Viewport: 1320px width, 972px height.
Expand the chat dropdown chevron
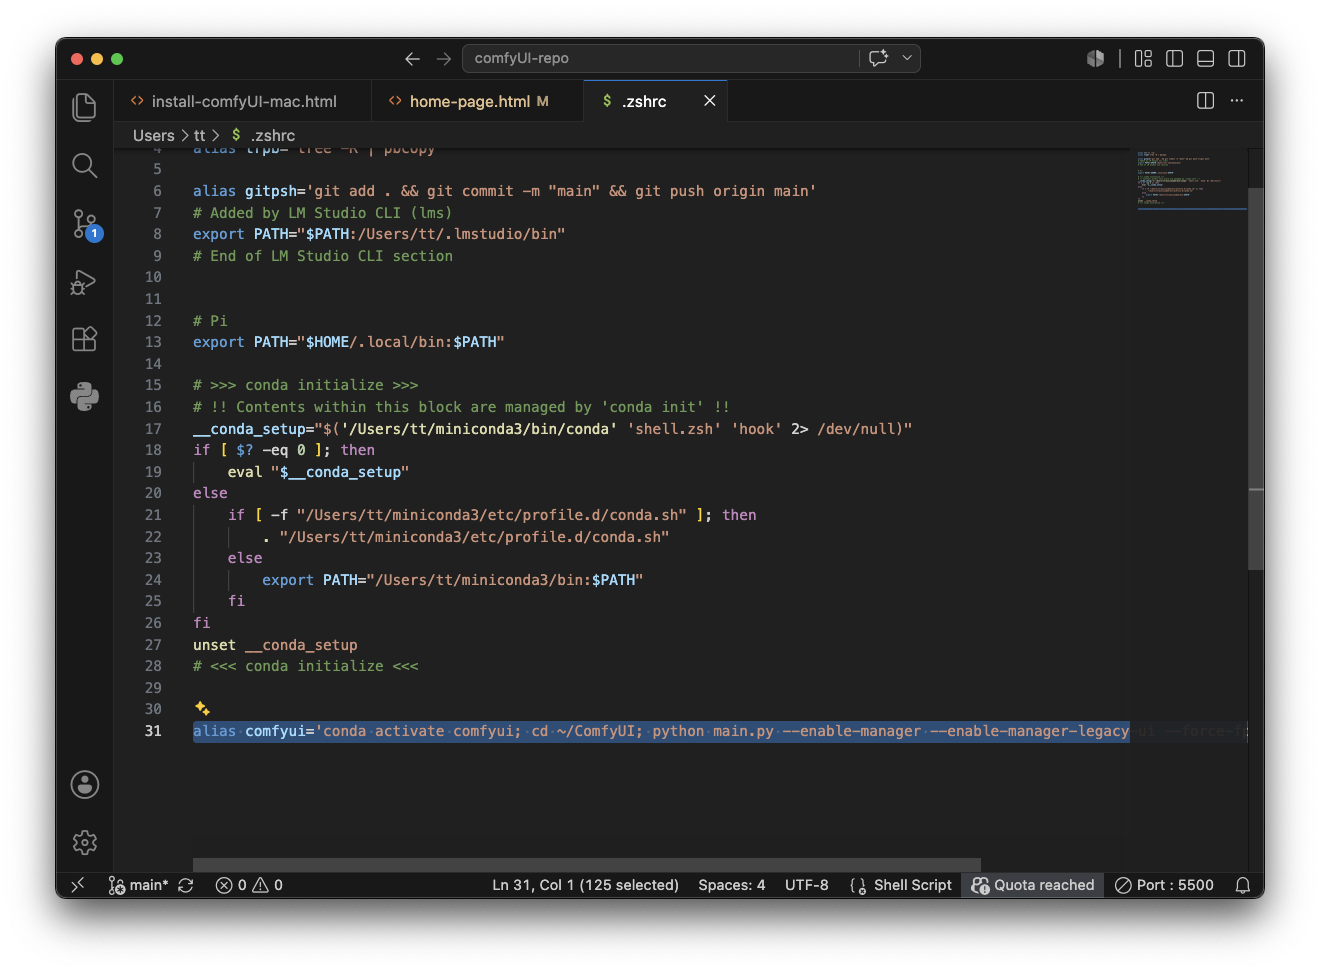[x=907, y=58]
